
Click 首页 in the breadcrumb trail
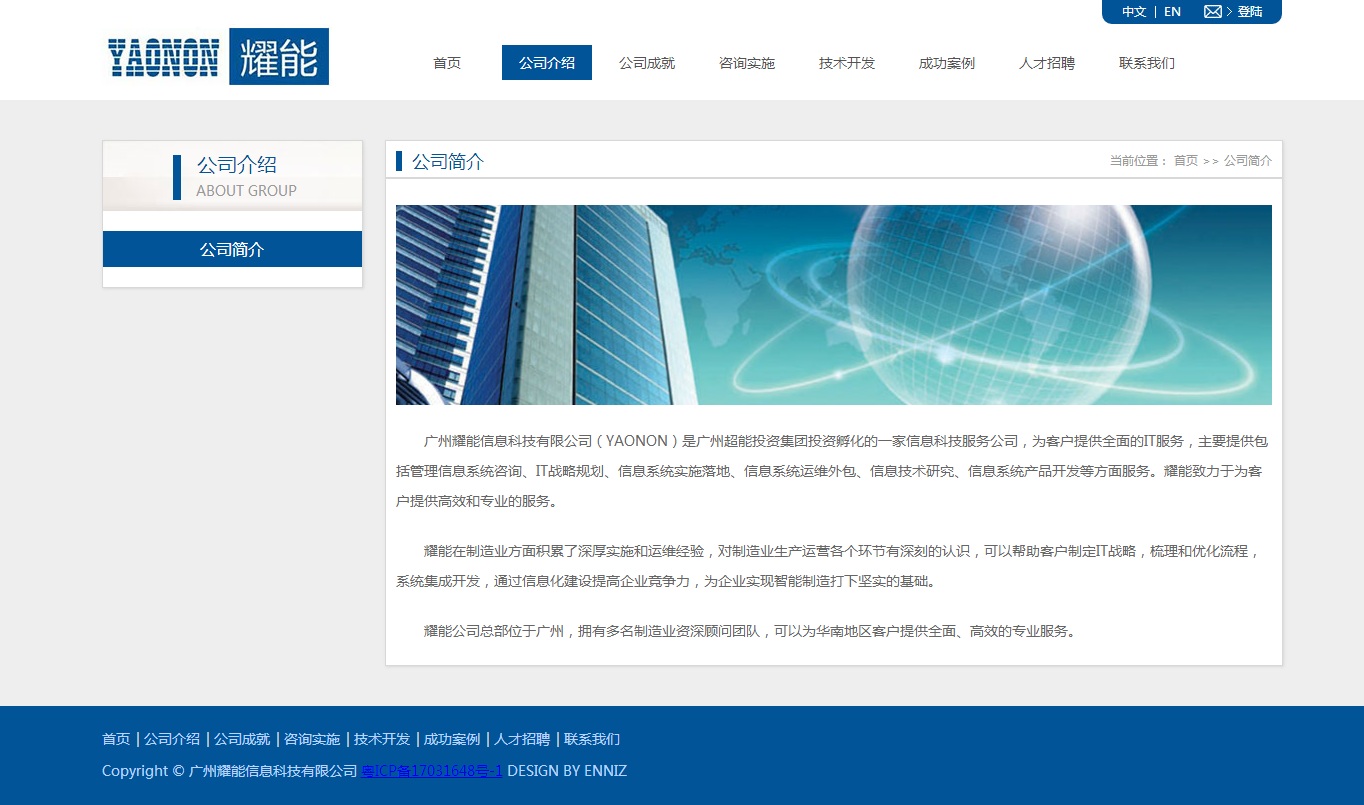1185,161
